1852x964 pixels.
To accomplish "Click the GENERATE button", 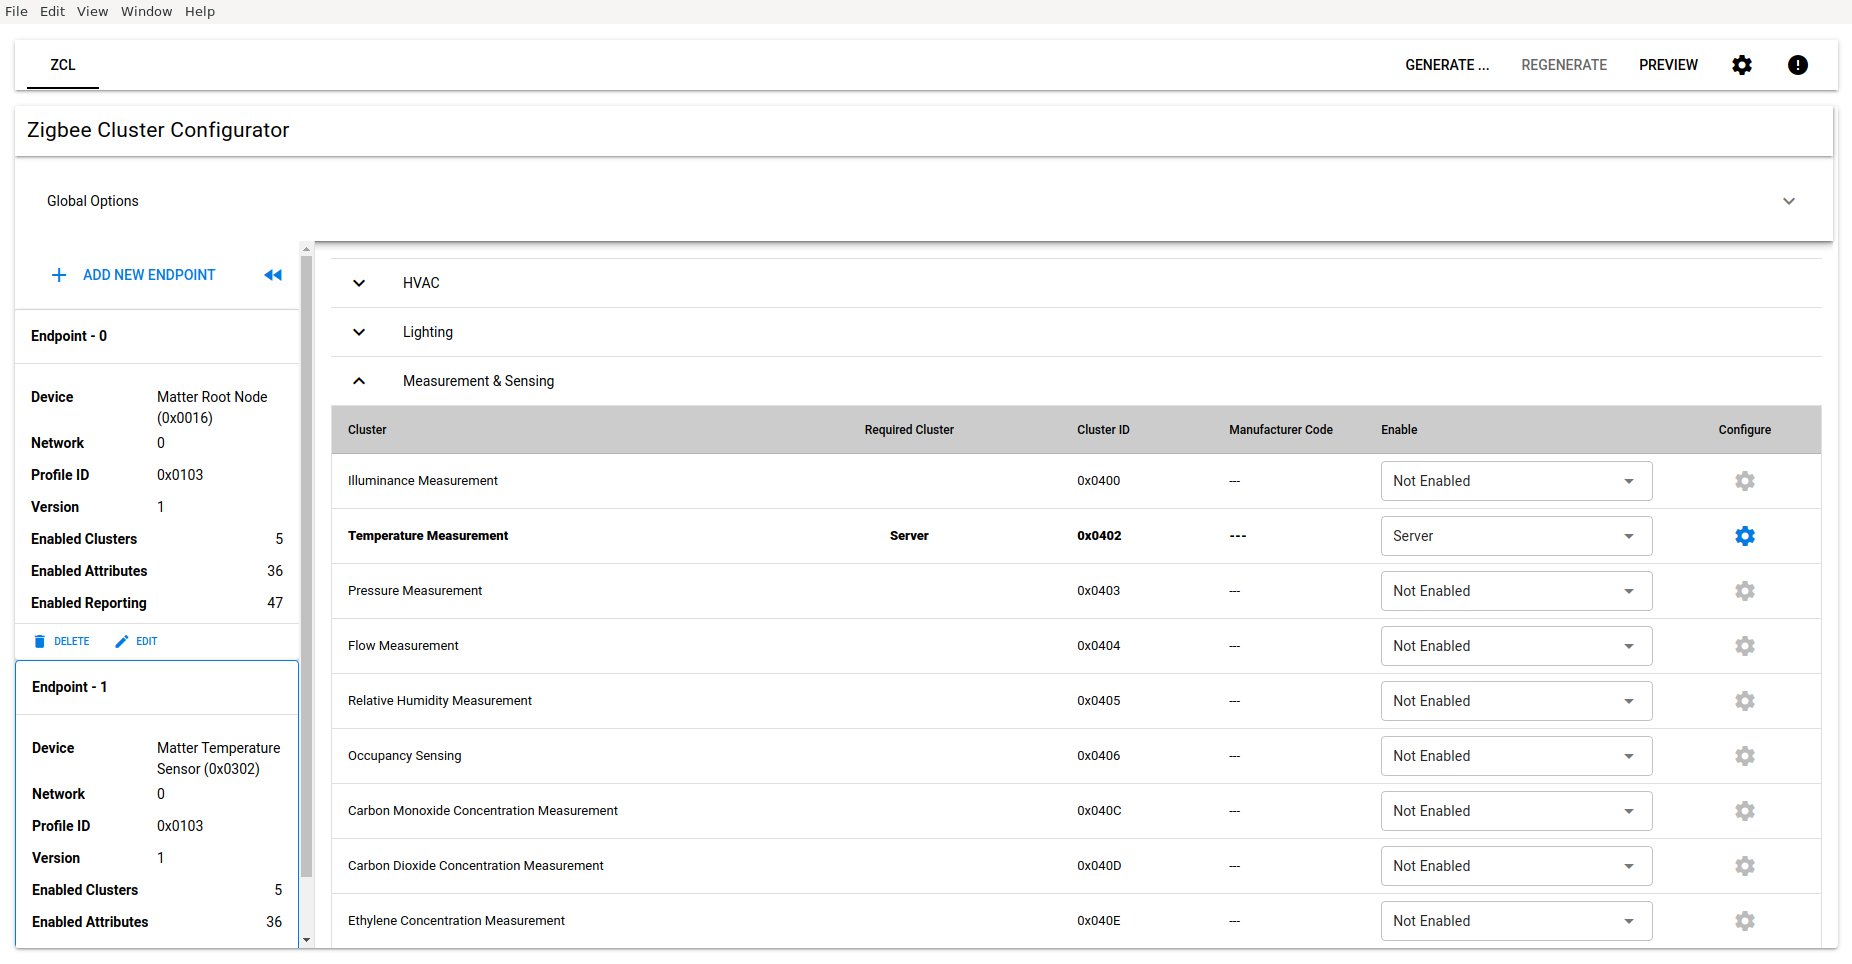I will click(1446, 65).
